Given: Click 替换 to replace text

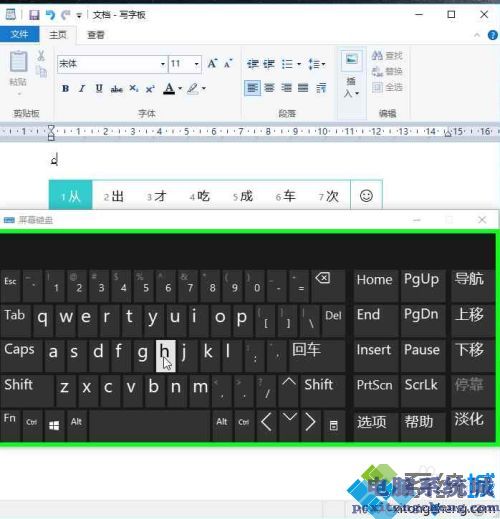Looking at the screenshot, I should click(387, 71).
